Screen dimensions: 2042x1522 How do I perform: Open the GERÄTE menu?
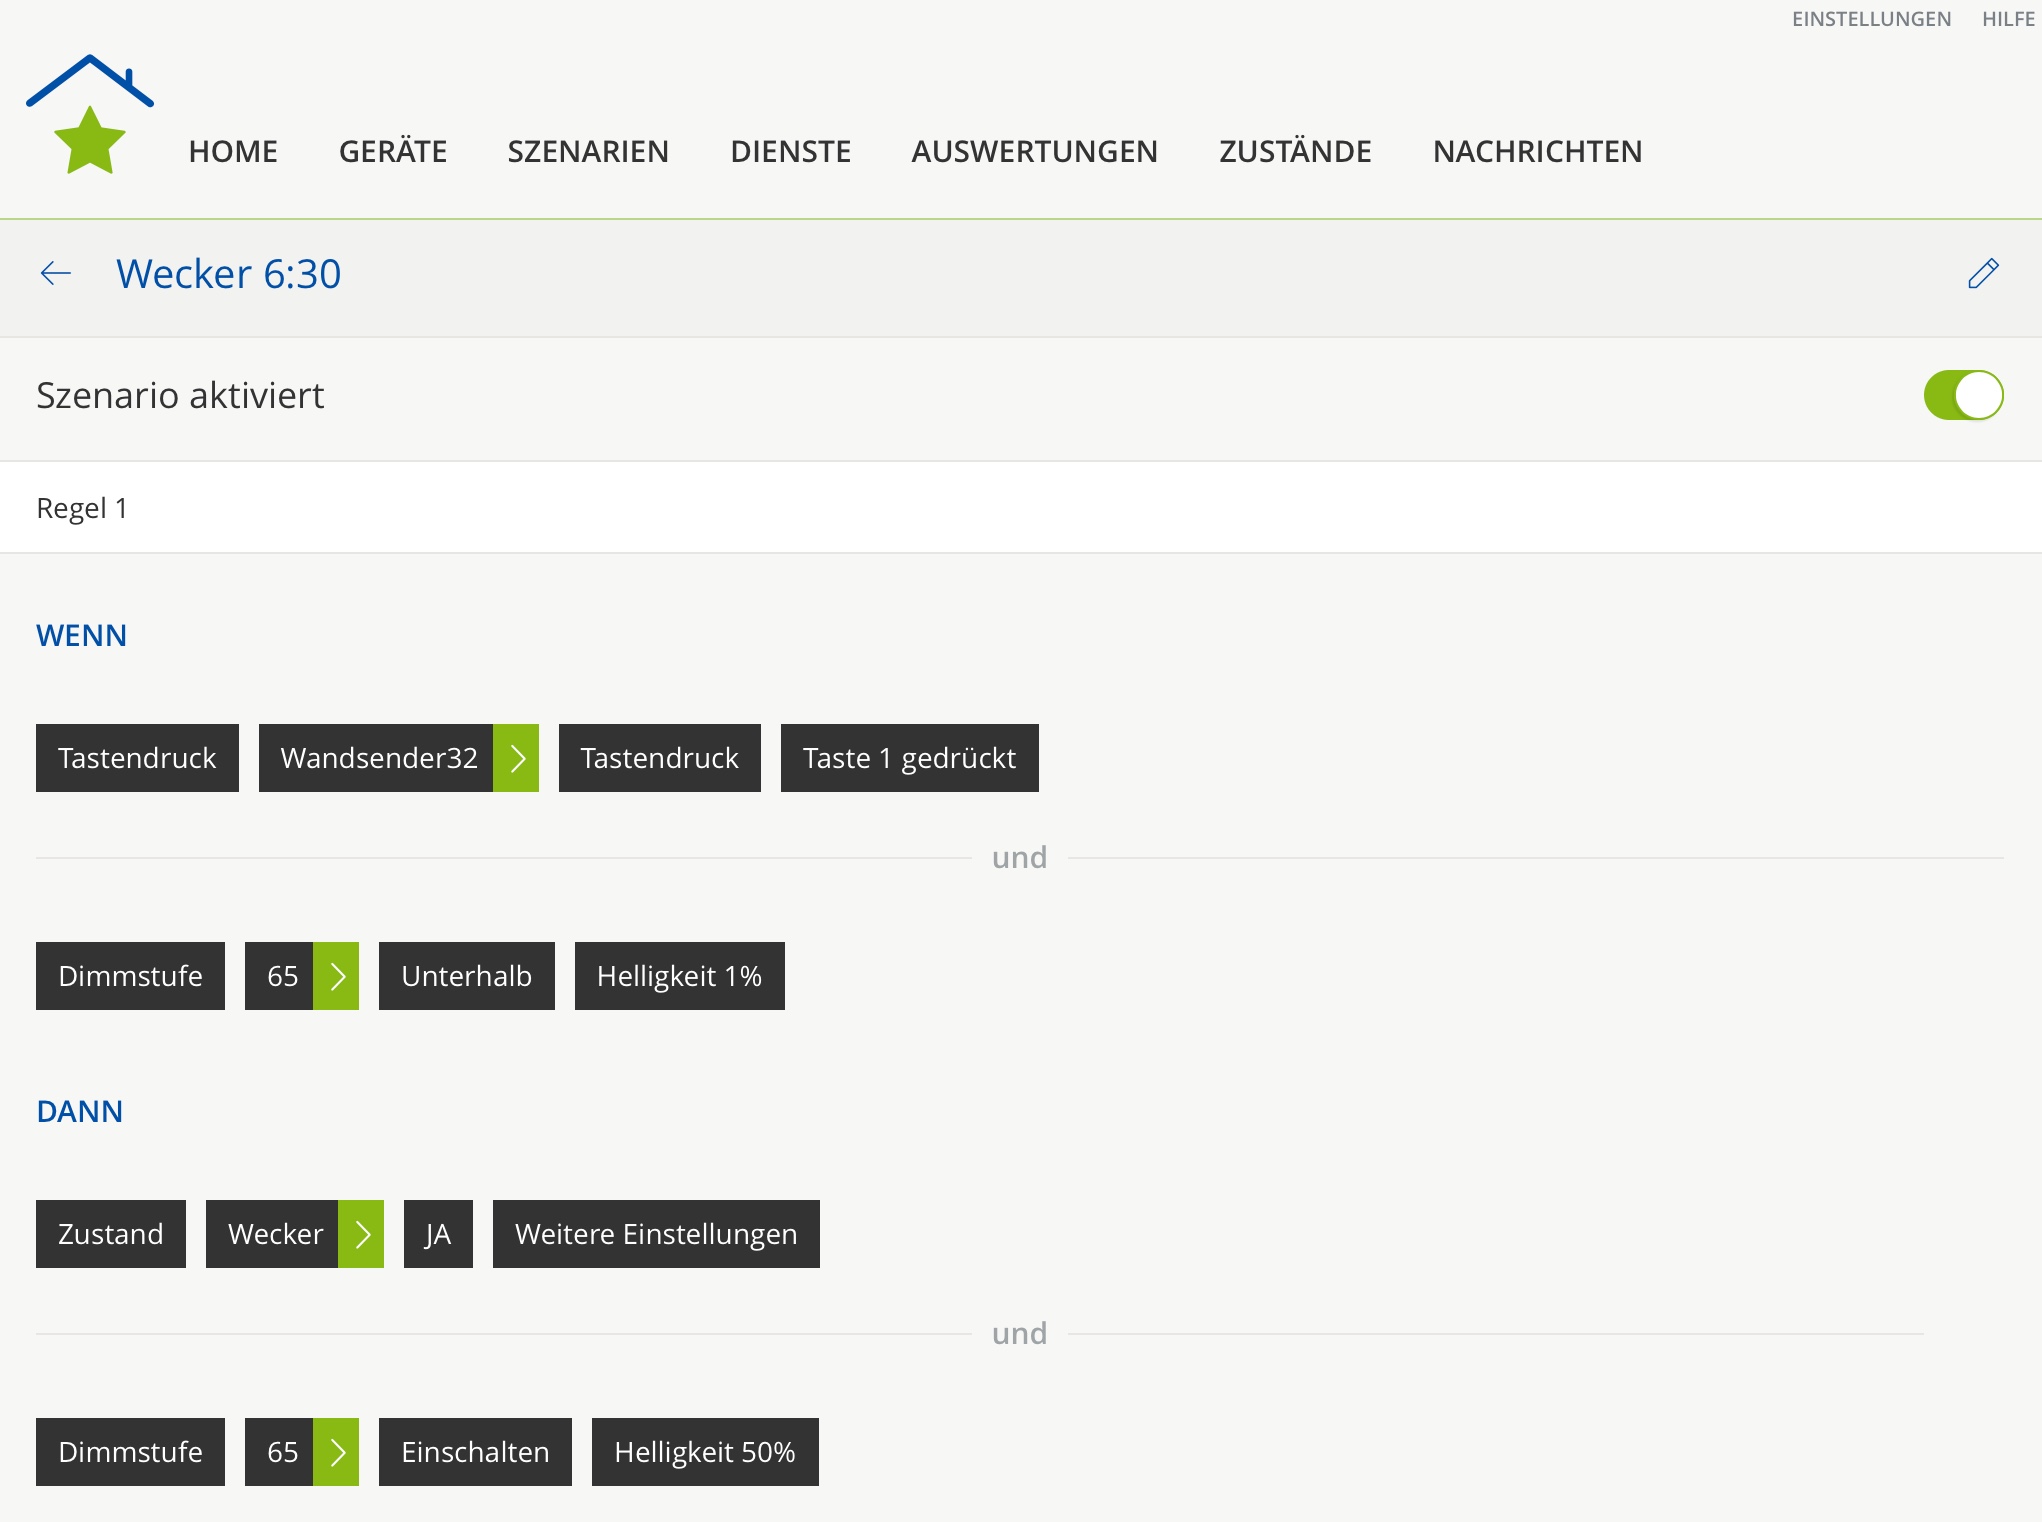pyautogui.click(x=392, y=151)
